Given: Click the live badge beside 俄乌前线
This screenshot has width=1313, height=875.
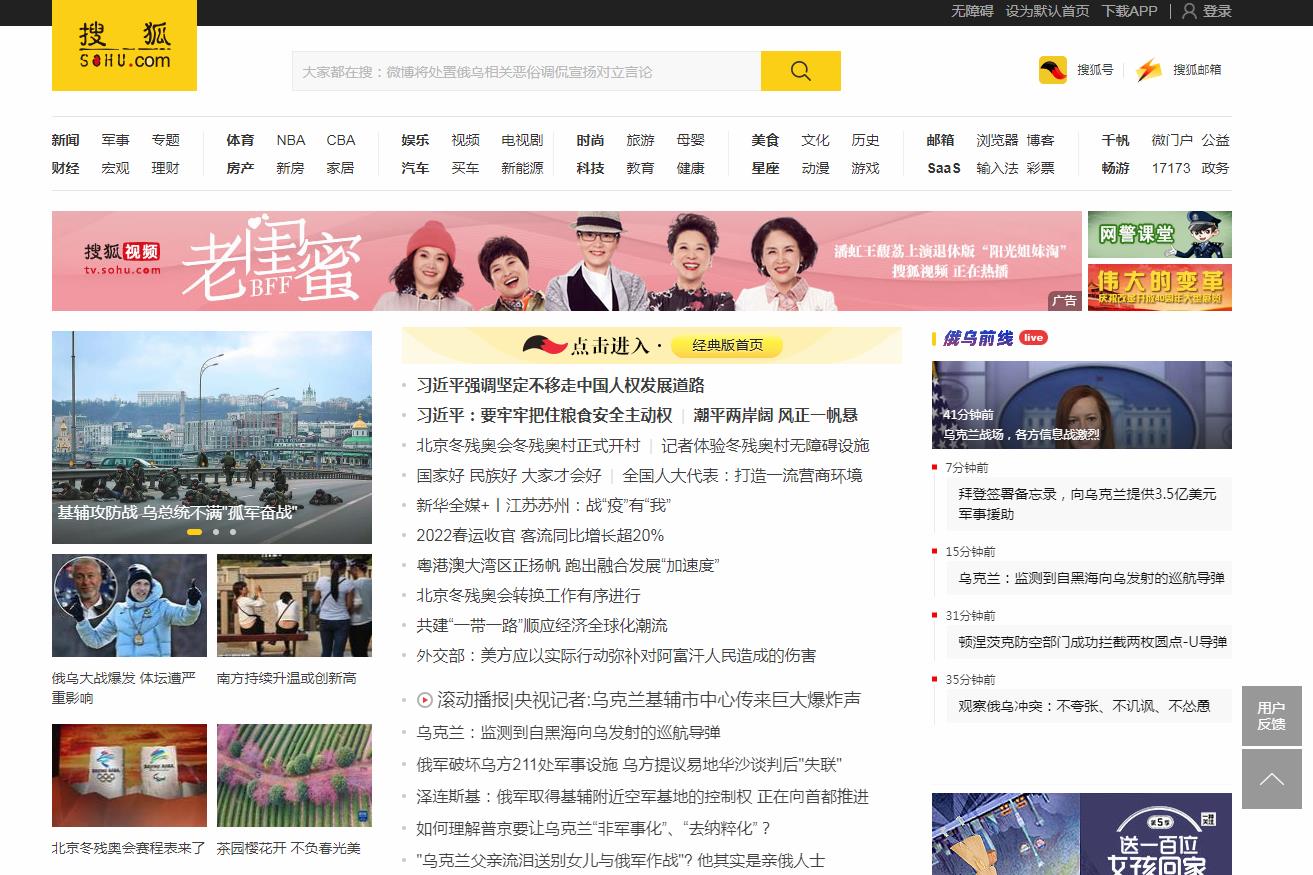Looking at the screenshot, I should pyautogui.click(x=1034, y=338).
